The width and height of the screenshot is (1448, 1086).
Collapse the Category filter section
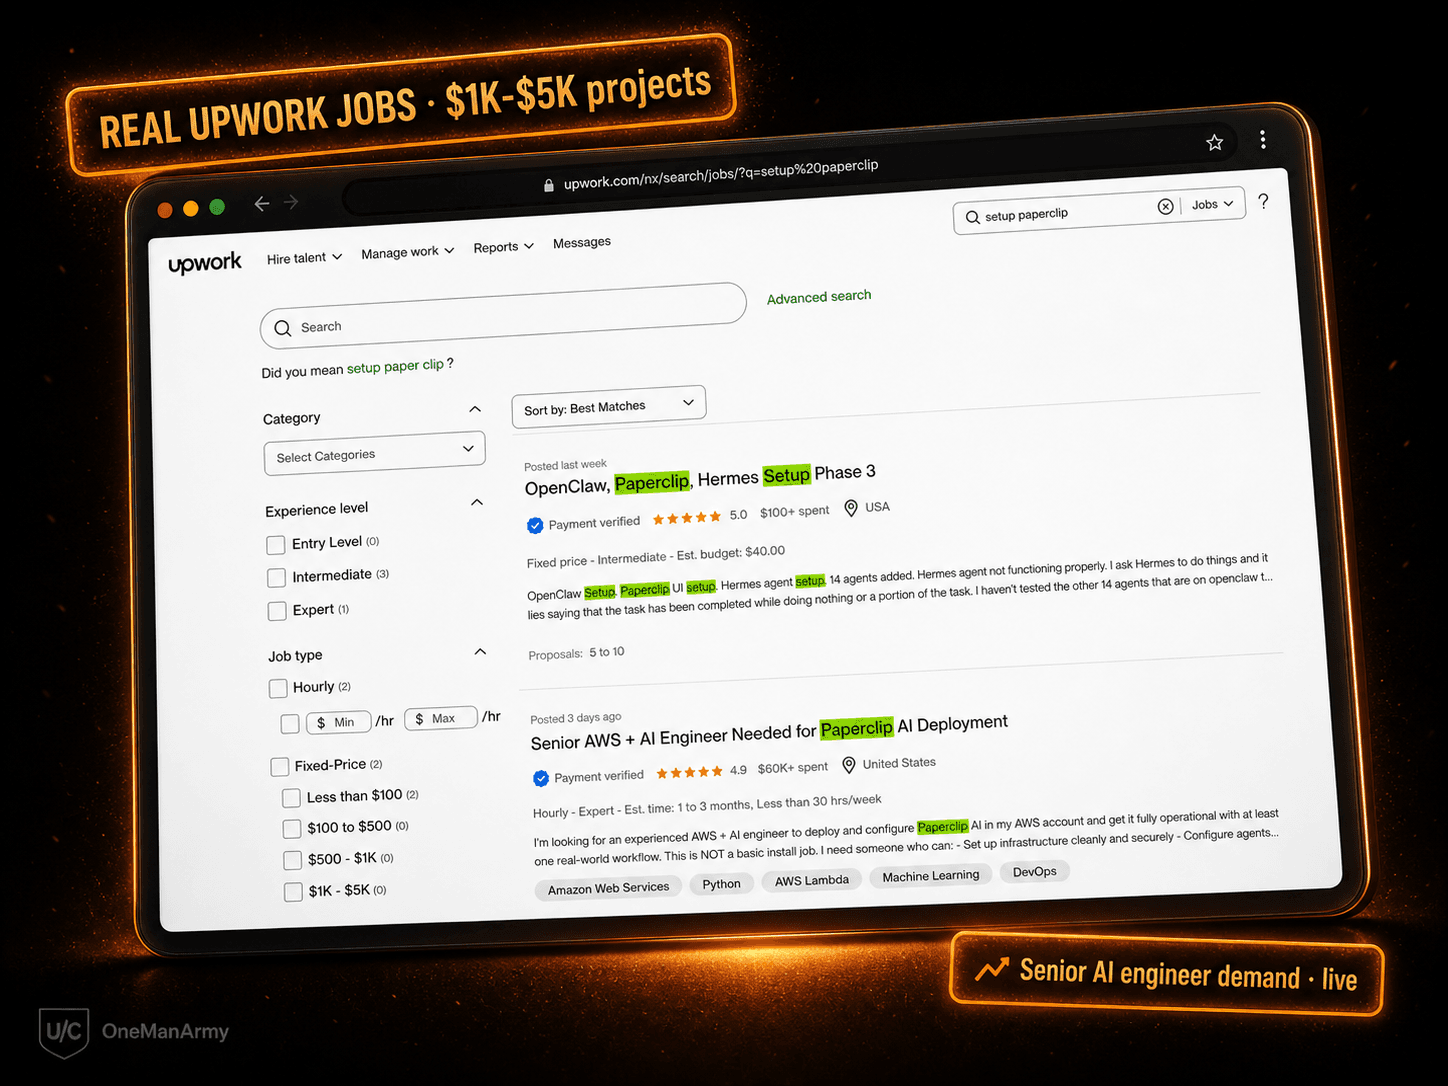click(x=475, y=409)
